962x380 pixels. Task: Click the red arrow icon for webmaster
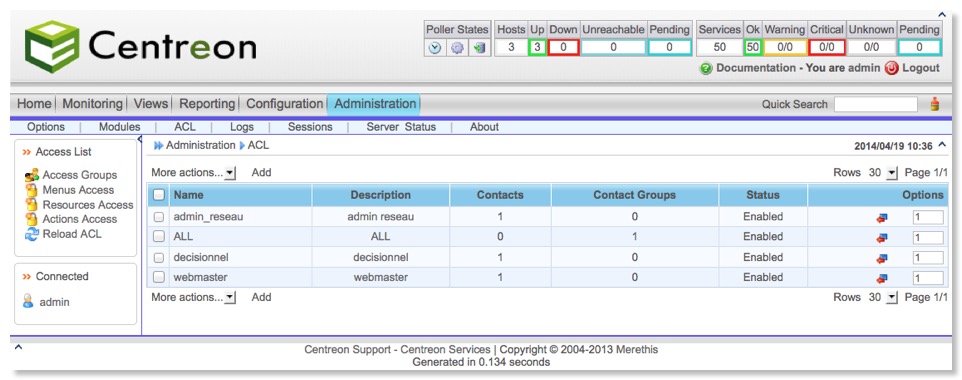click(x=882, y=279)
